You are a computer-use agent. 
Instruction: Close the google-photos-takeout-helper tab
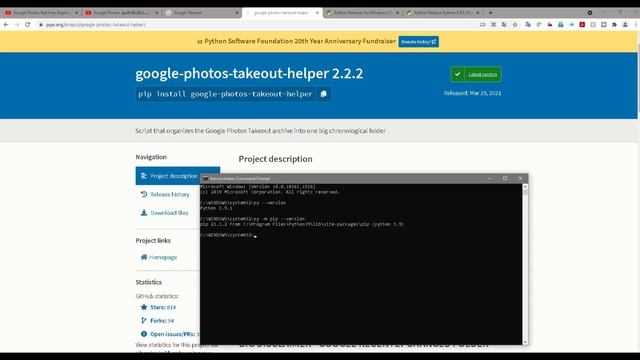[x=317, y=13]
